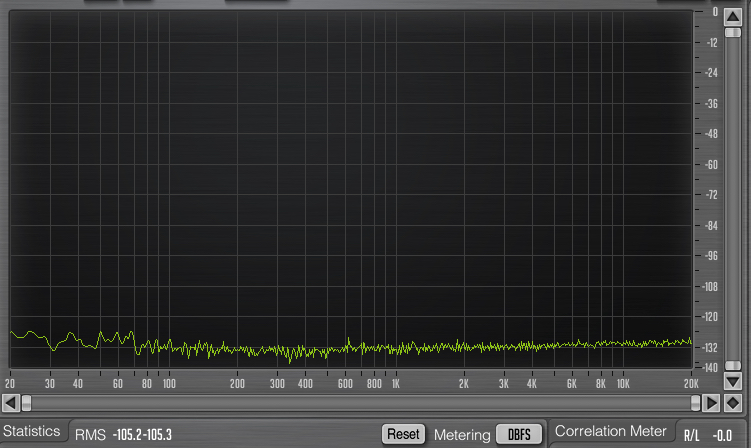751x448 pixels.
Task: Click the -12 dB scale label
Action: click(x=712, y=43)
